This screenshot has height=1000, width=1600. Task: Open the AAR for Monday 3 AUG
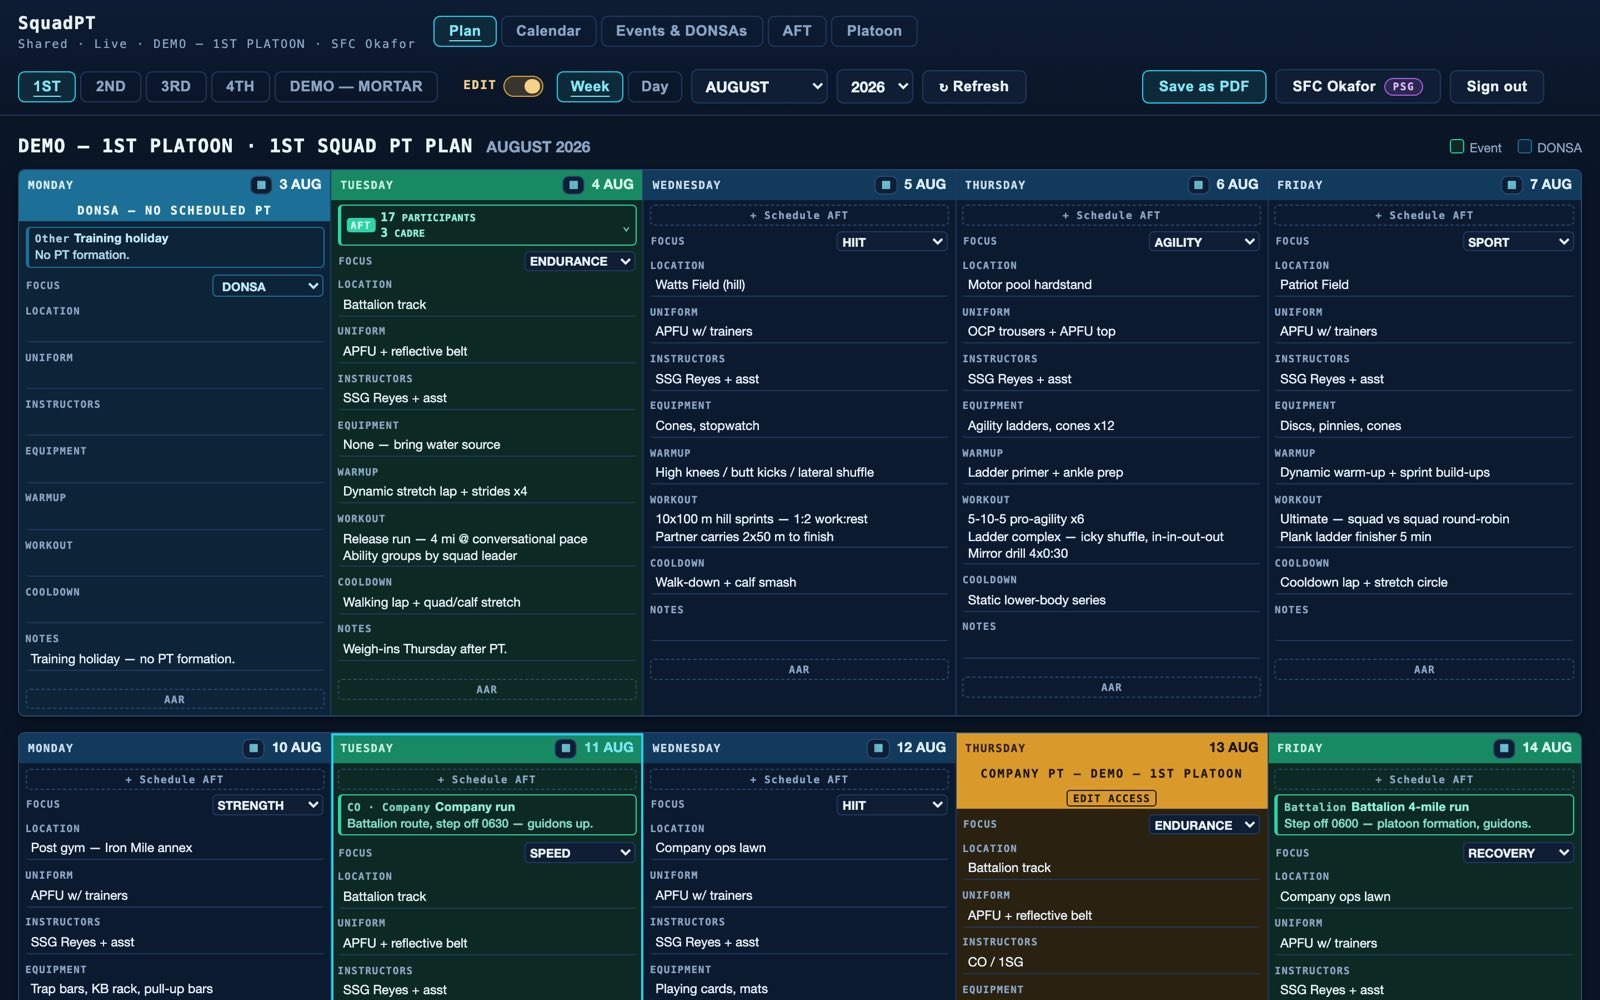(175, 700)
